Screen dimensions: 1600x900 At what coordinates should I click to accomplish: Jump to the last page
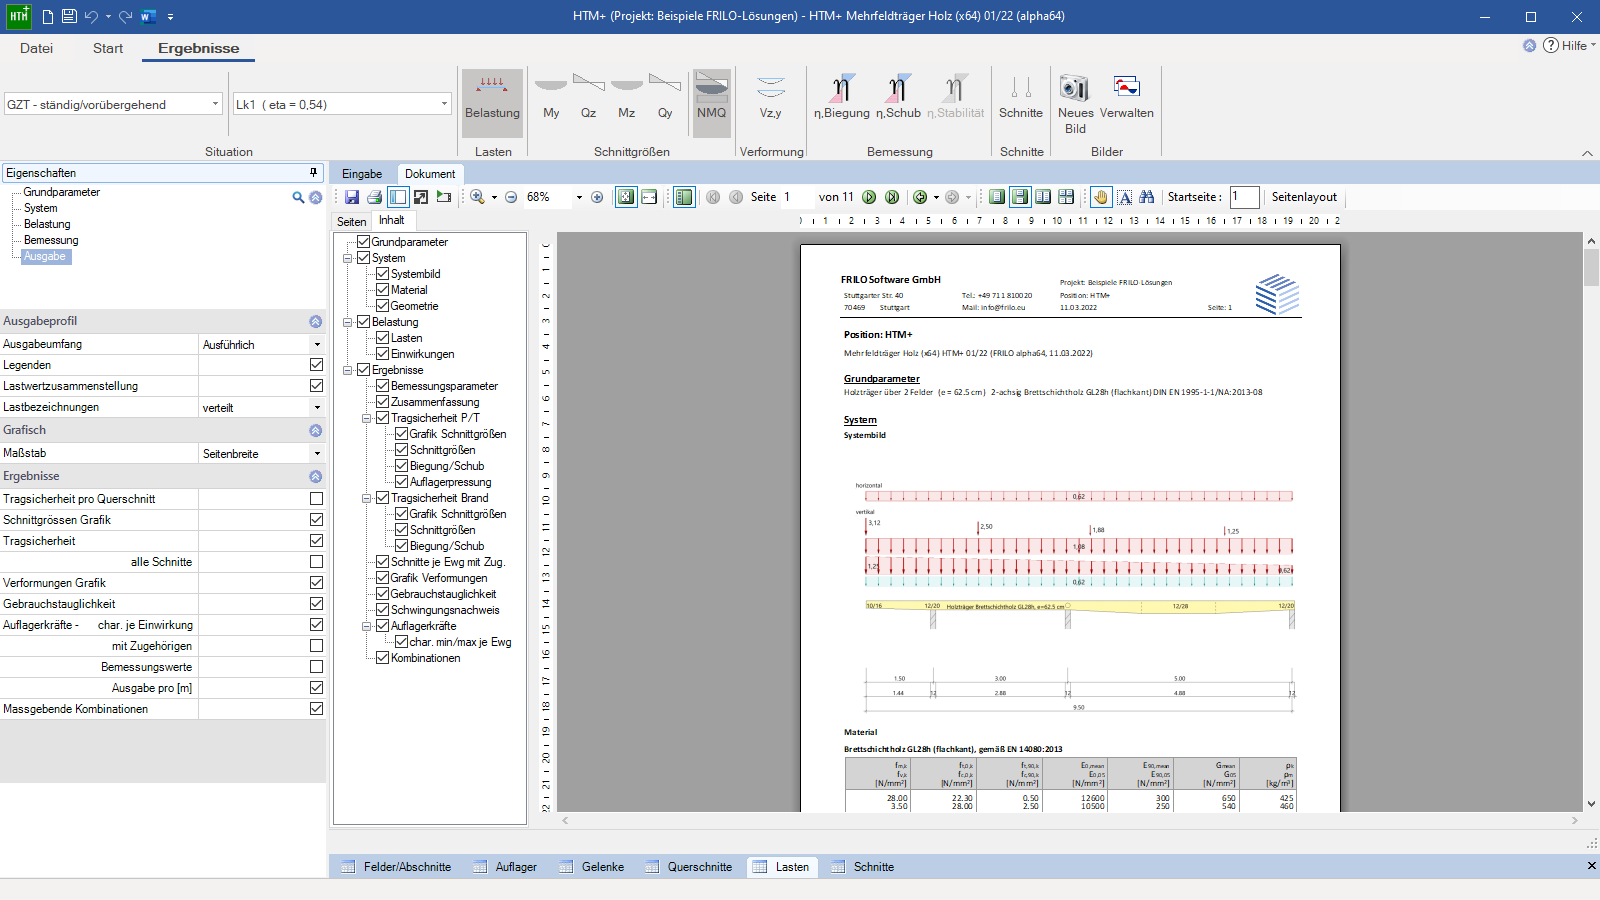coord(892,197)
